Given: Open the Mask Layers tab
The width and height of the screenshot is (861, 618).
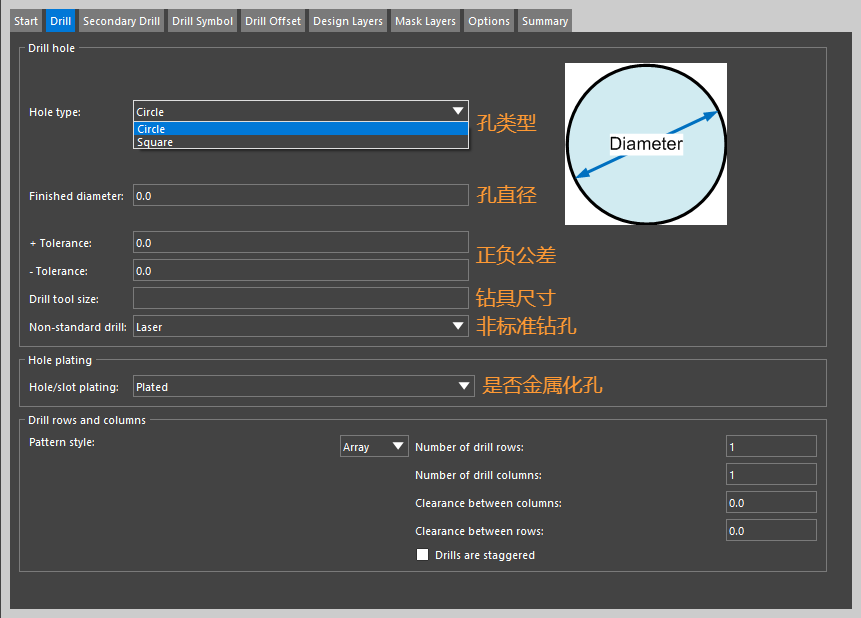Looking at the screenshot, I should click(425, 21).
